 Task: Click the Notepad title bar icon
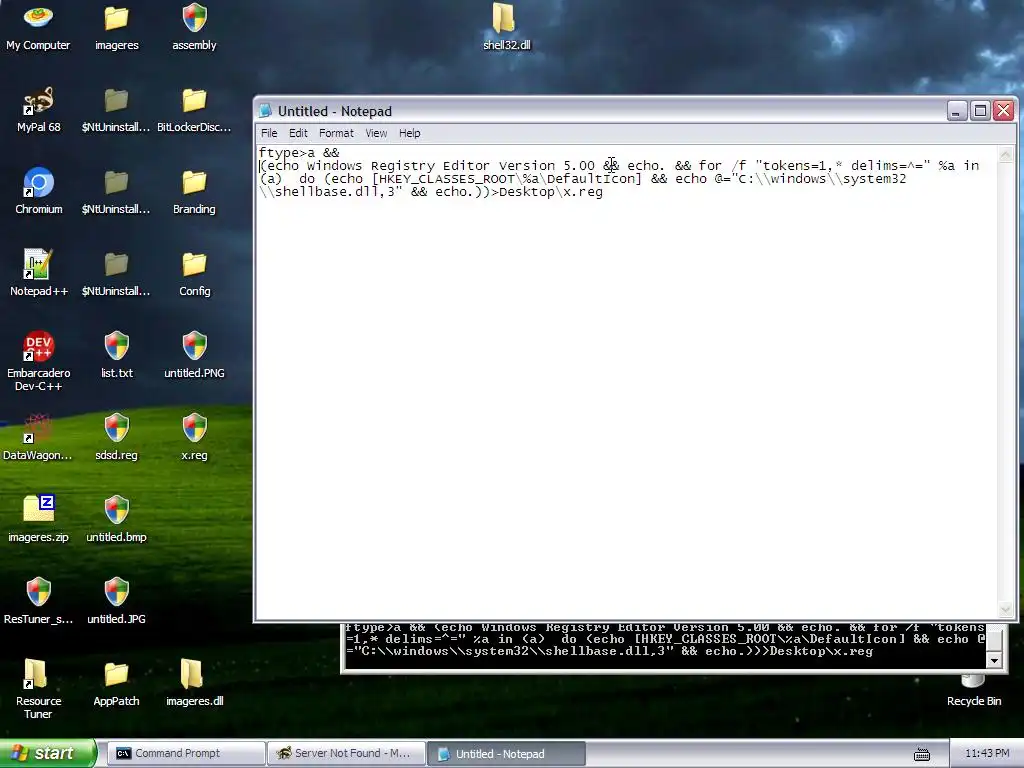click(x=265, y=111)
